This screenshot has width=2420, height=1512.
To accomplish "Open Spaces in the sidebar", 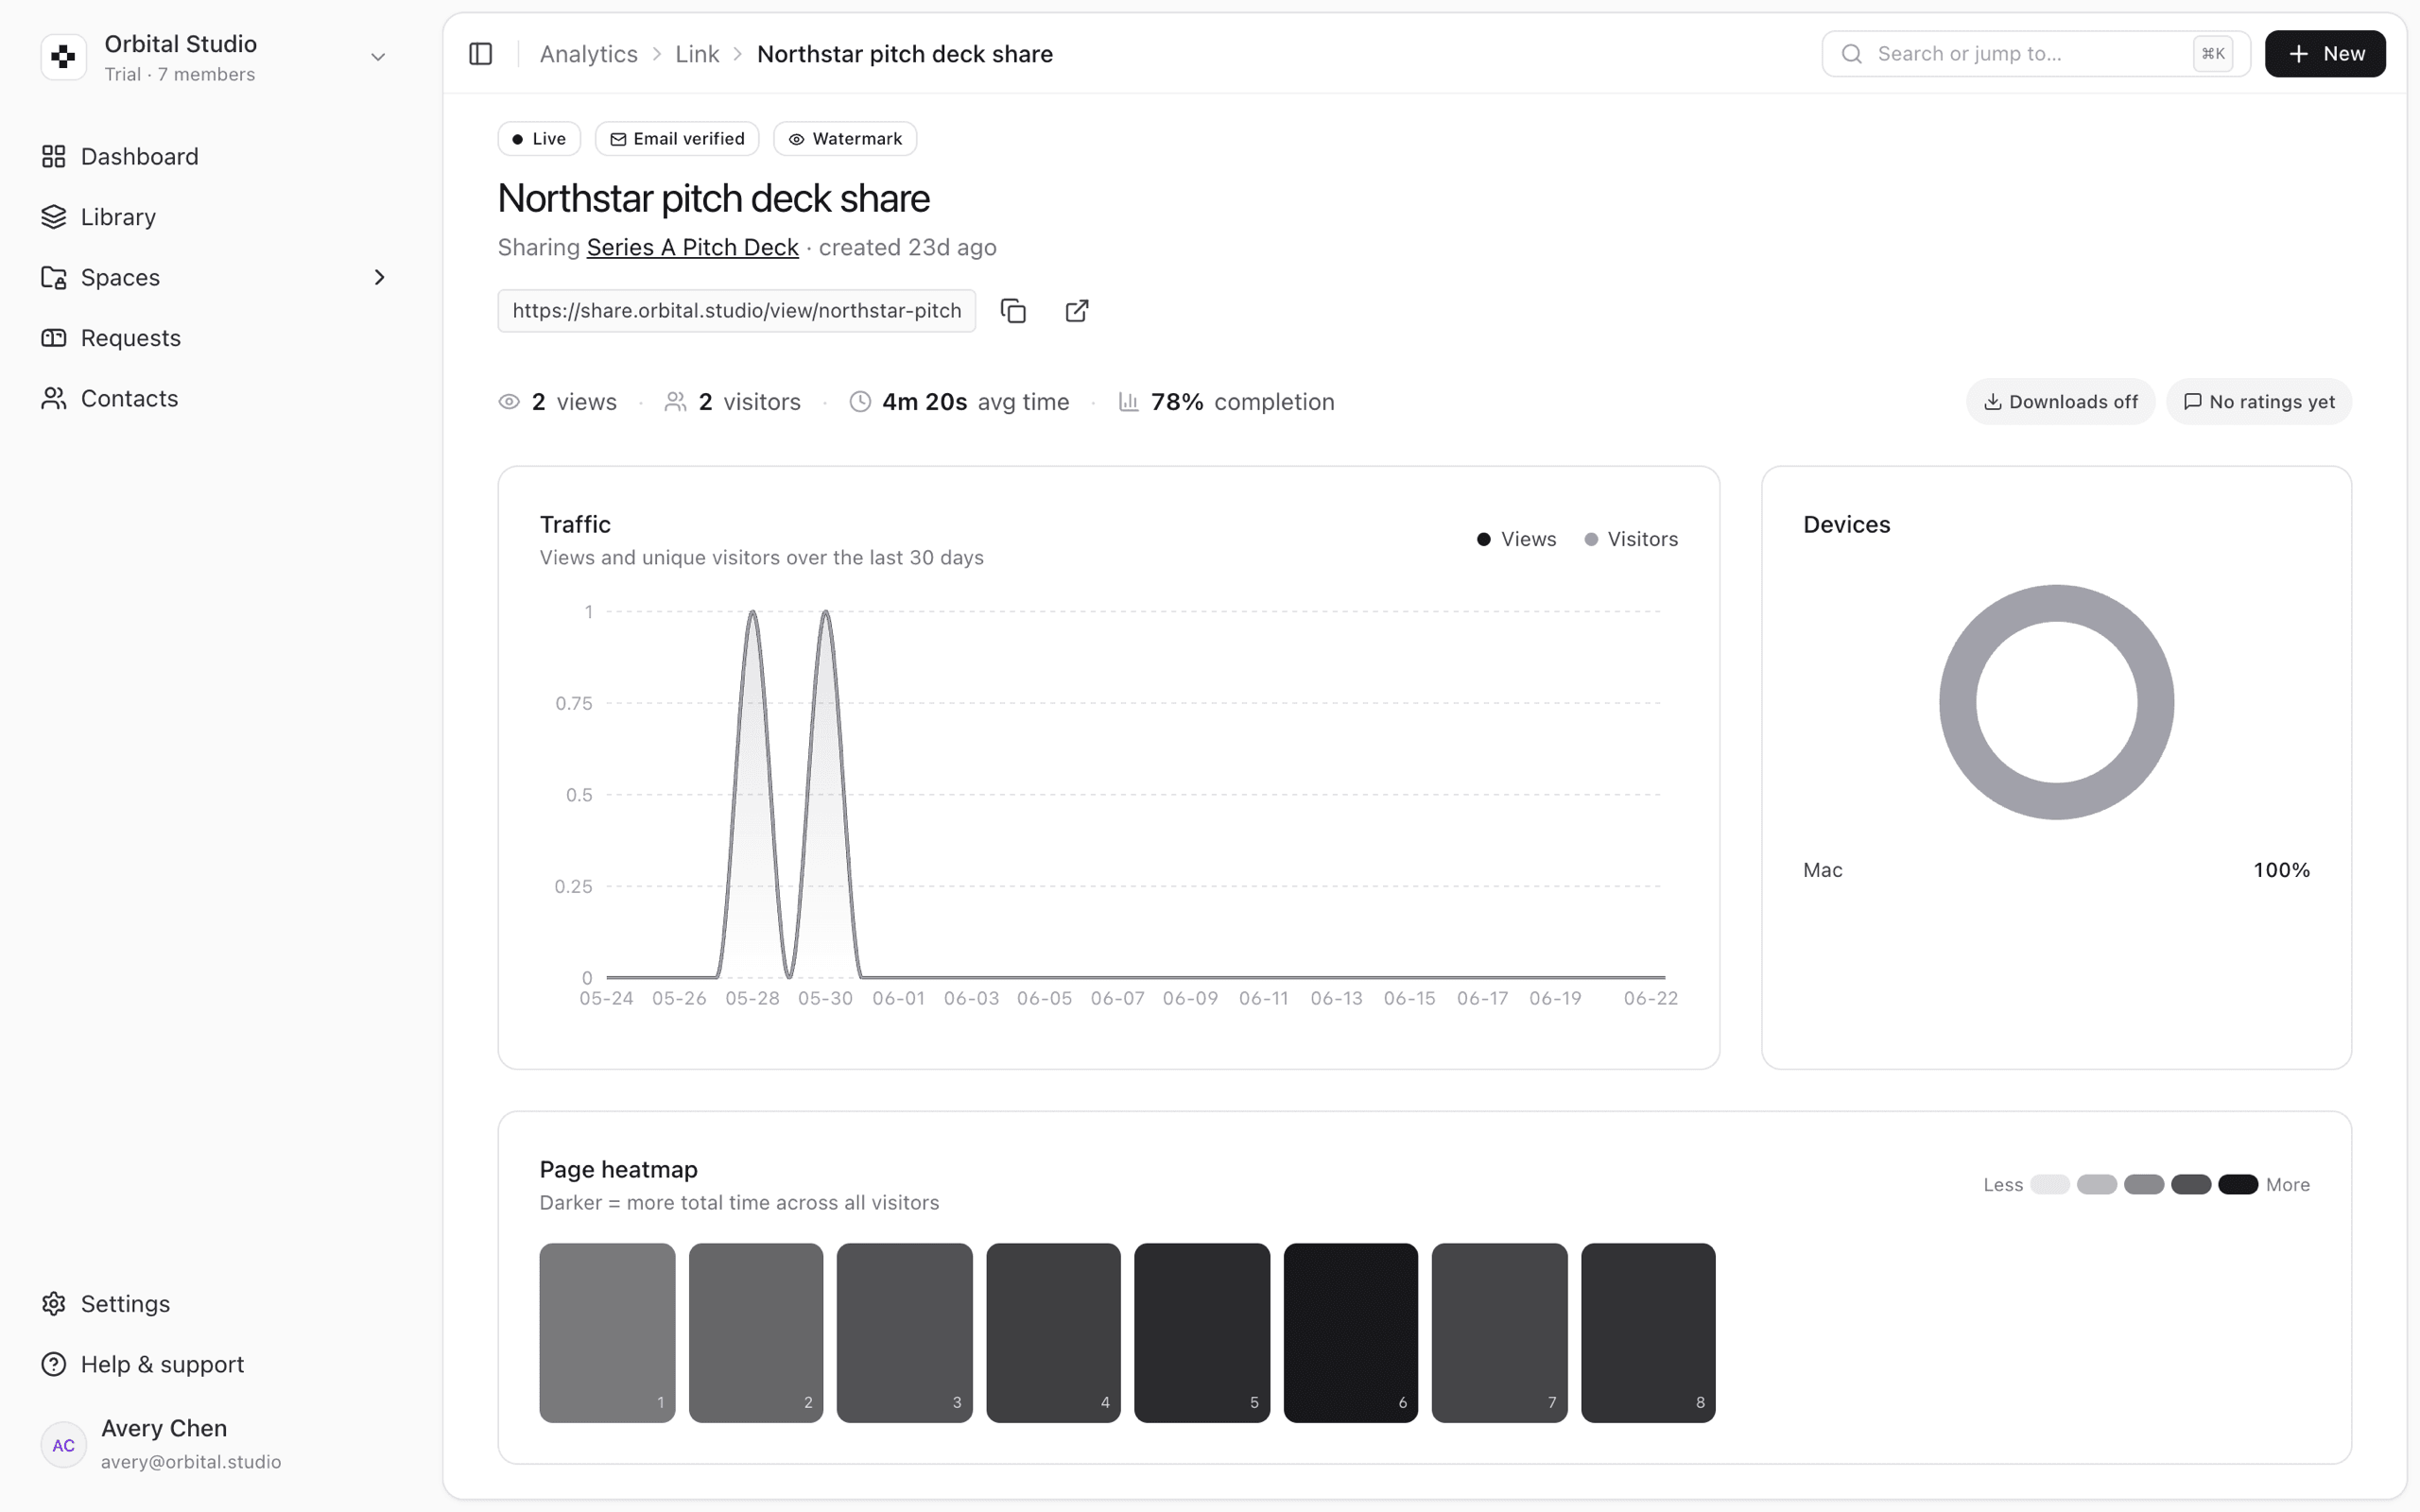I will 214,277.
